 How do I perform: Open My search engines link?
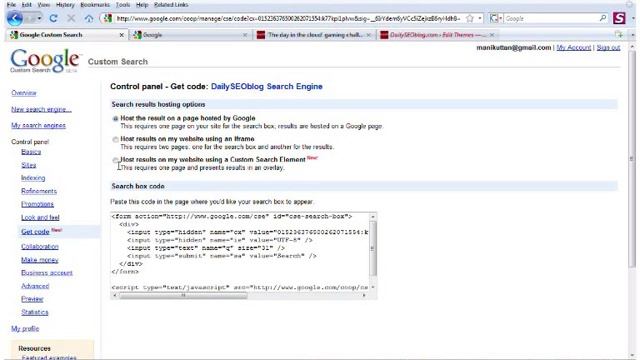[x=38, y=125]
